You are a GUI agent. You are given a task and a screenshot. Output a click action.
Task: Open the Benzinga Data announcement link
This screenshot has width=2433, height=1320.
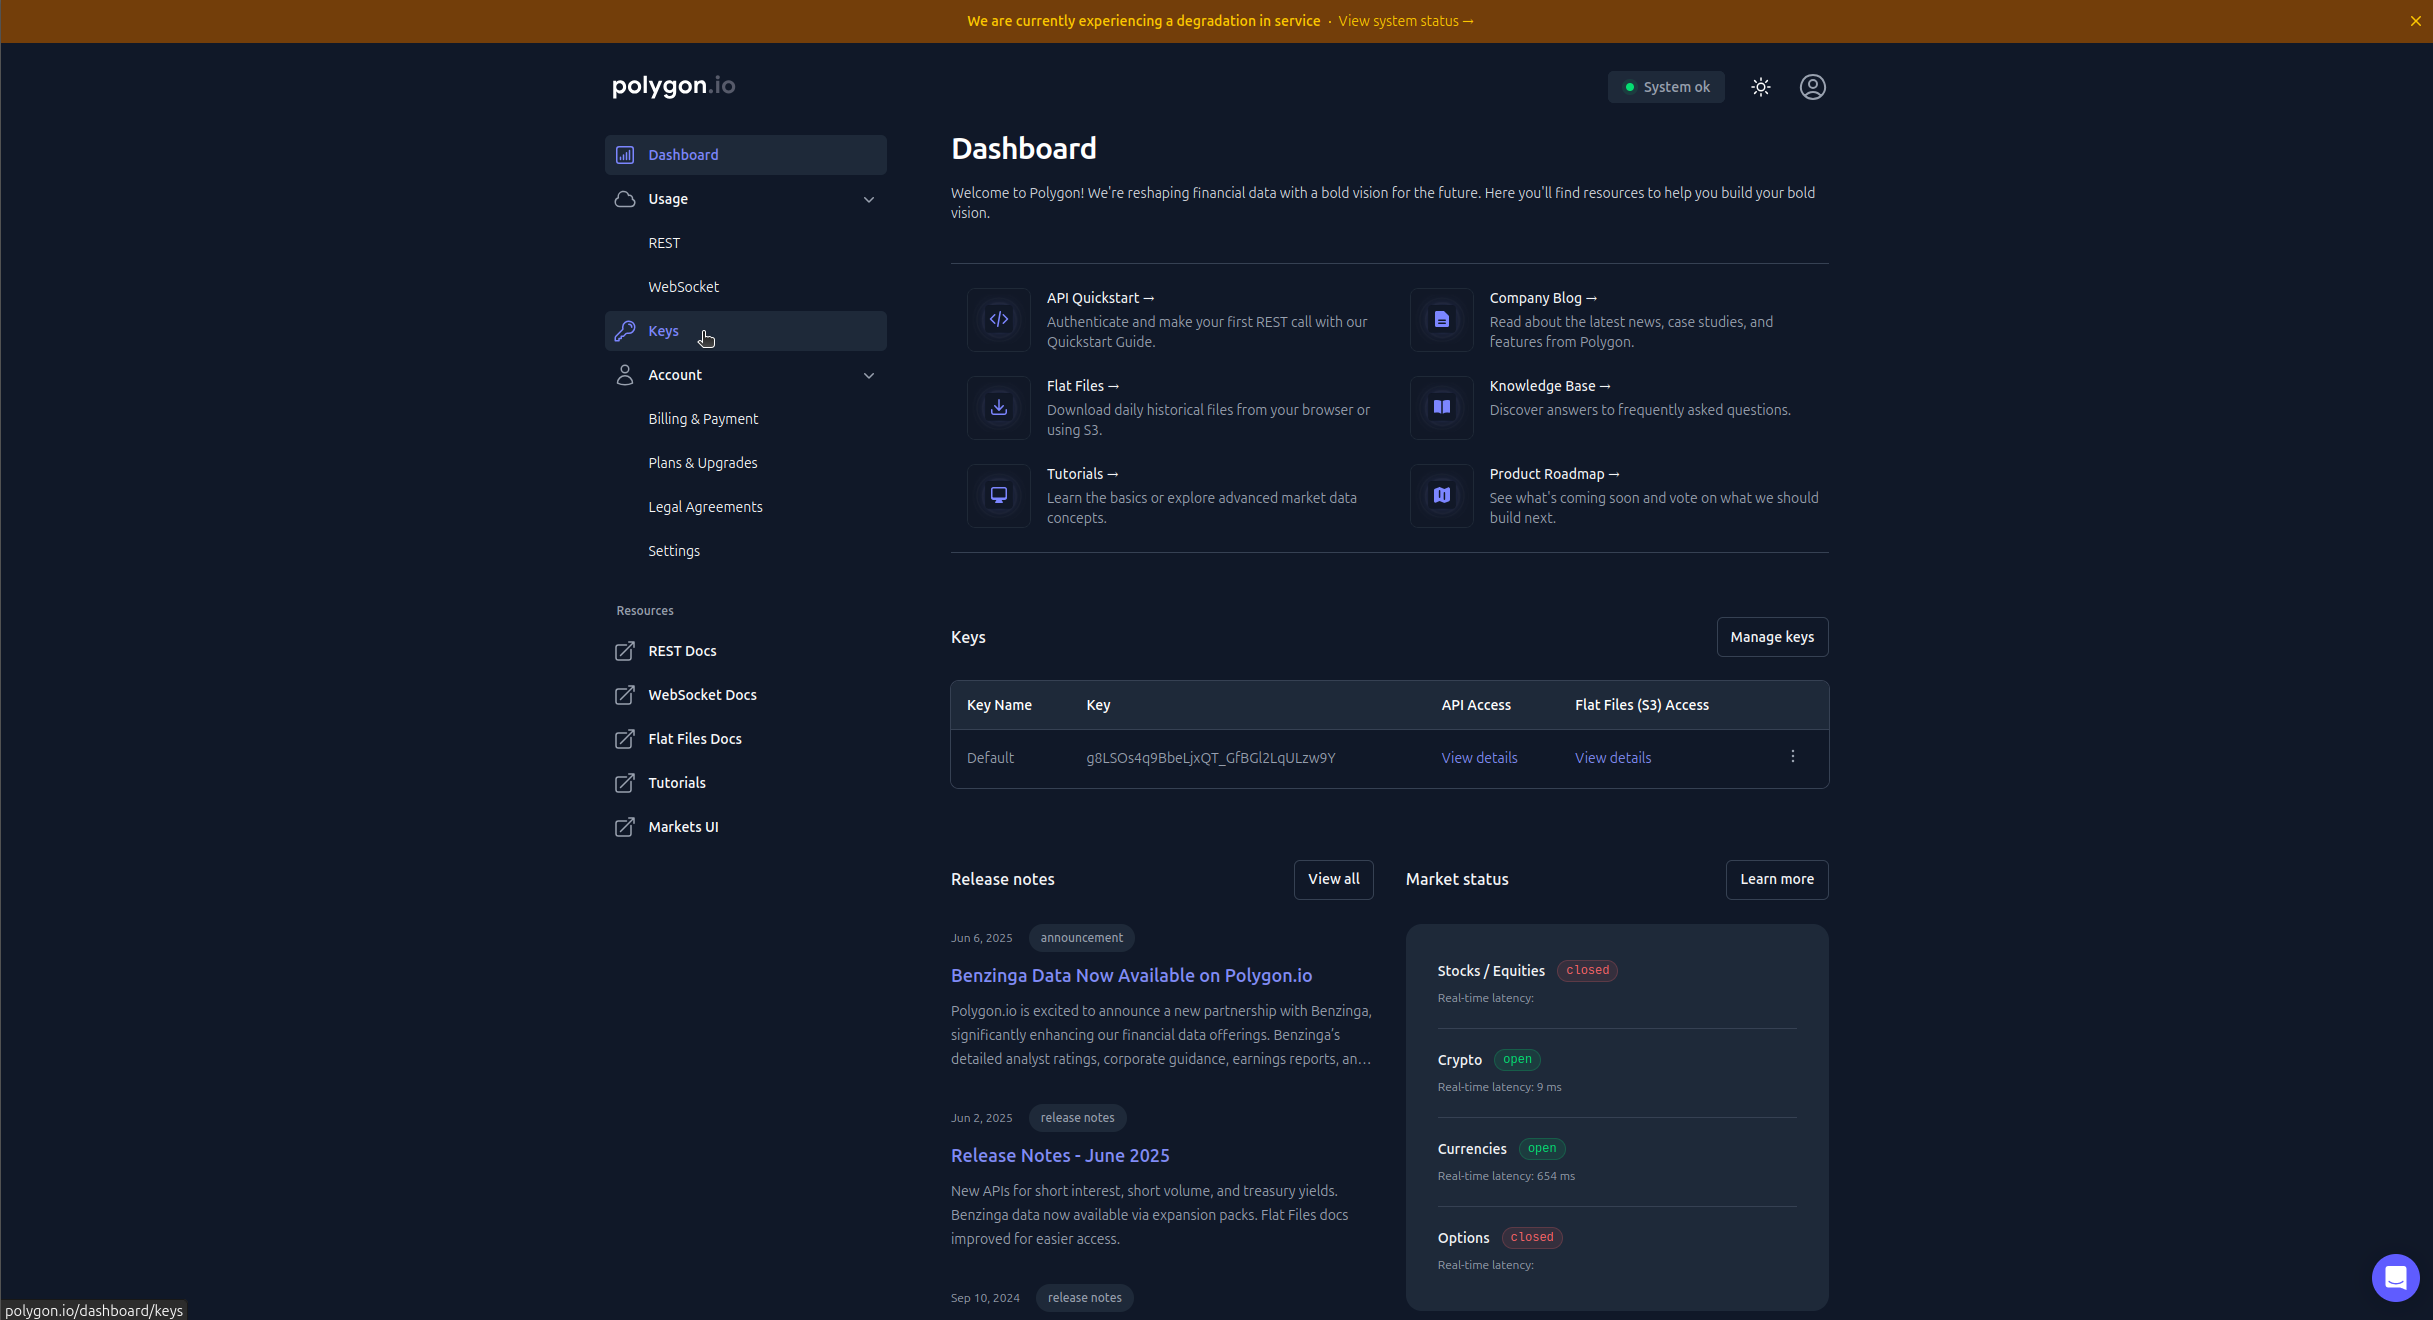tap(1131, 975)
